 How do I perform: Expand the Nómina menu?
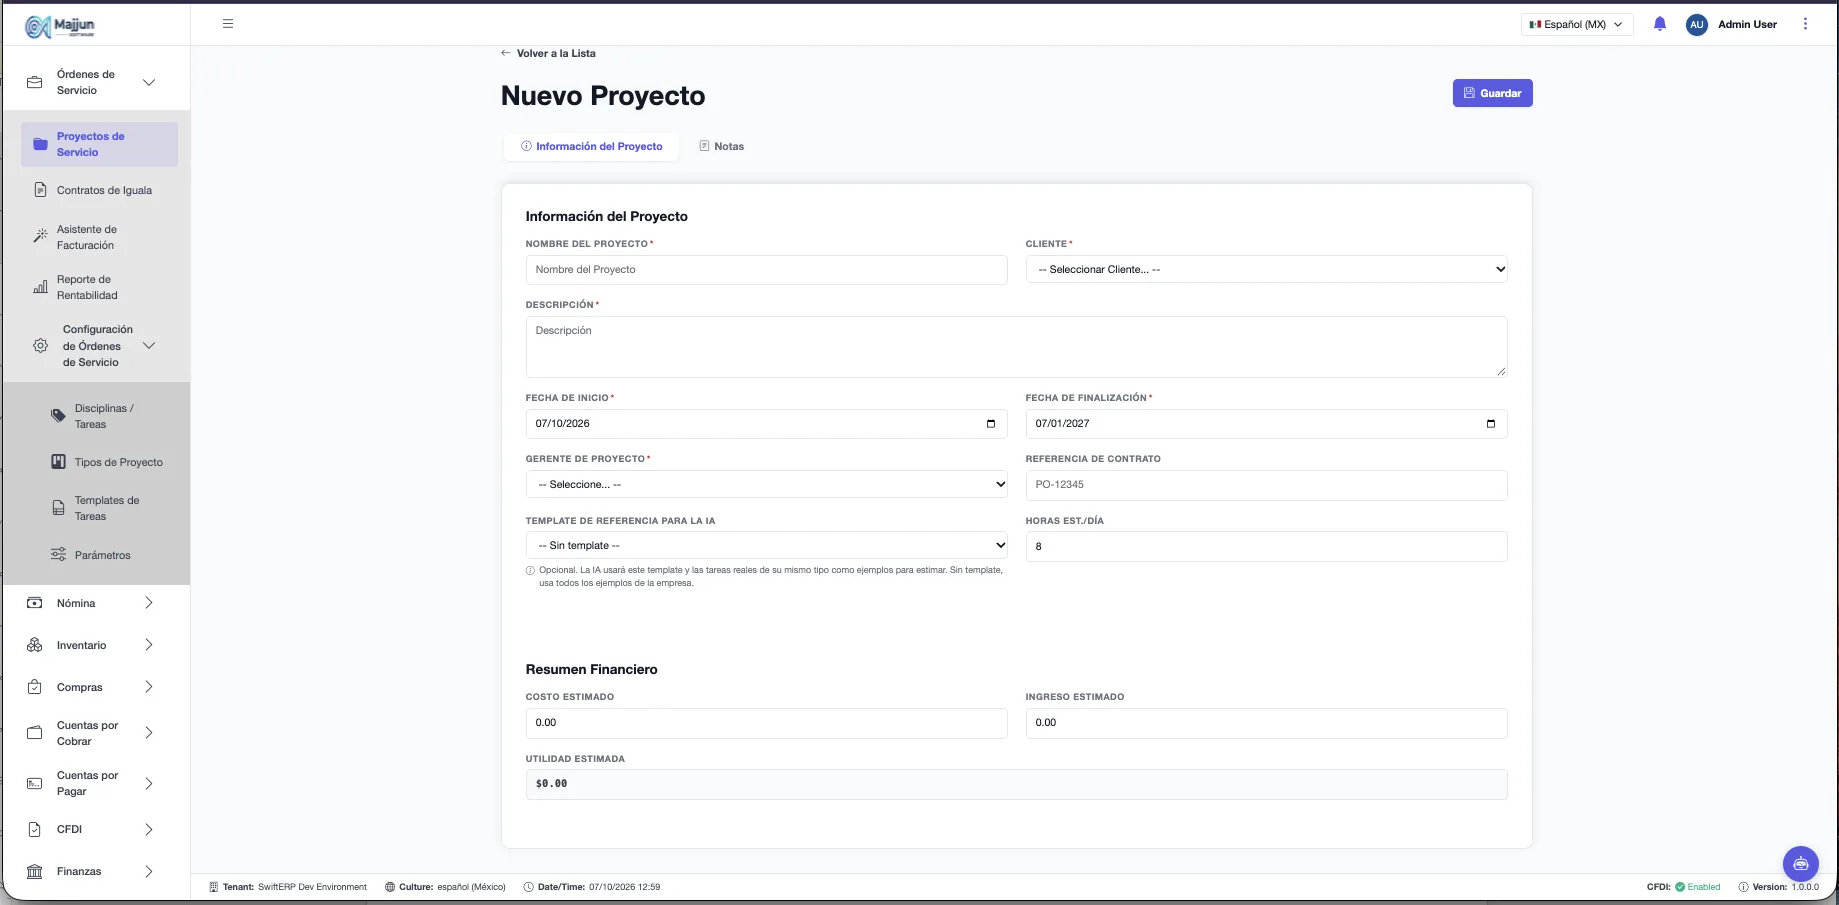148,603
